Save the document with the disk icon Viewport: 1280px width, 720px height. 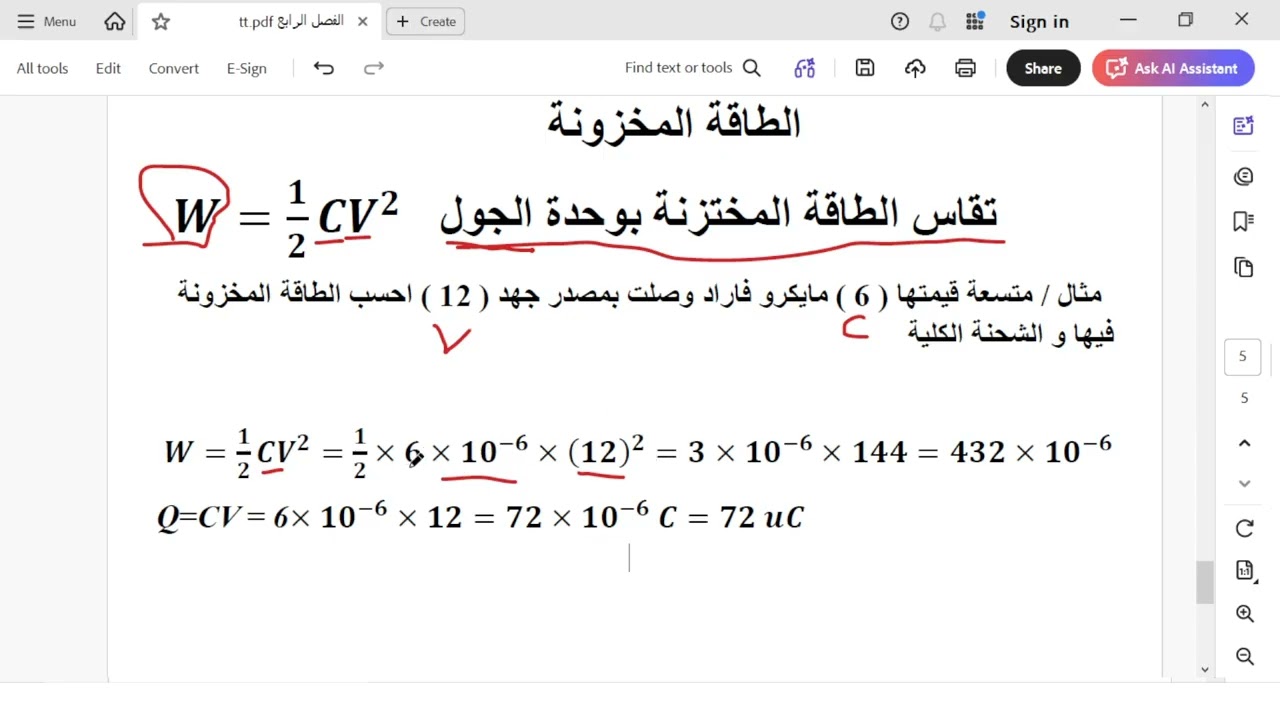(865, 68)
